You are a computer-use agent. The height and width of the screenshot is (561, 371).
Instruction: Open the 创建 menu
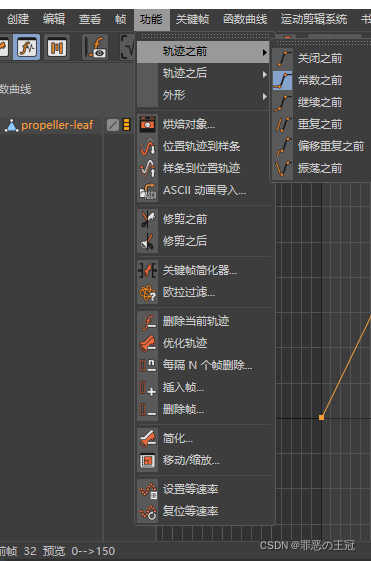click(x=18, y=19)
